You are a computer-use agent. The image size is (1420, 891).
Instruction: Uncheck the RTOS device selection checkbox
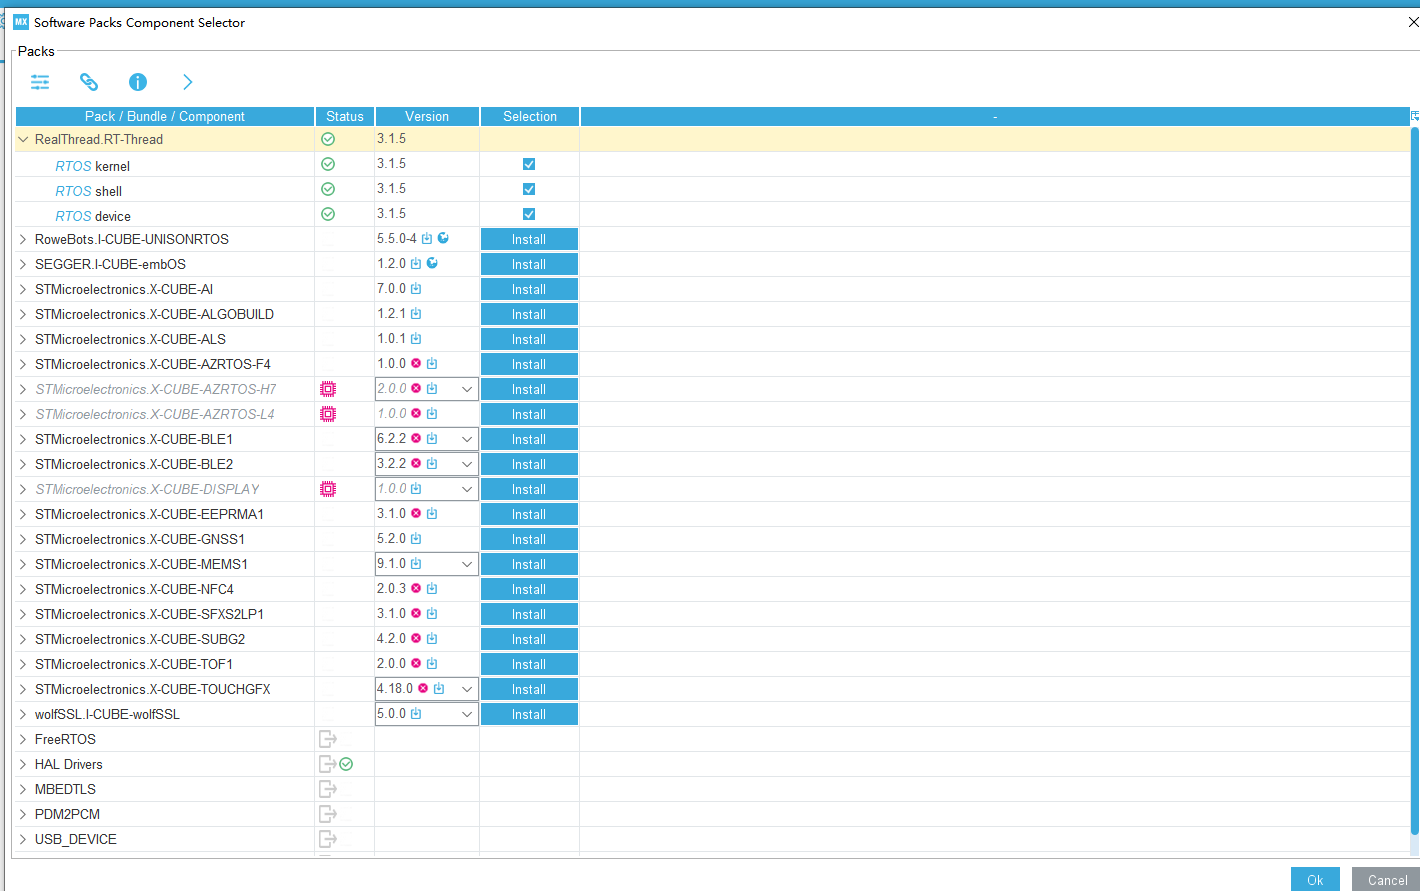(529, 214)
